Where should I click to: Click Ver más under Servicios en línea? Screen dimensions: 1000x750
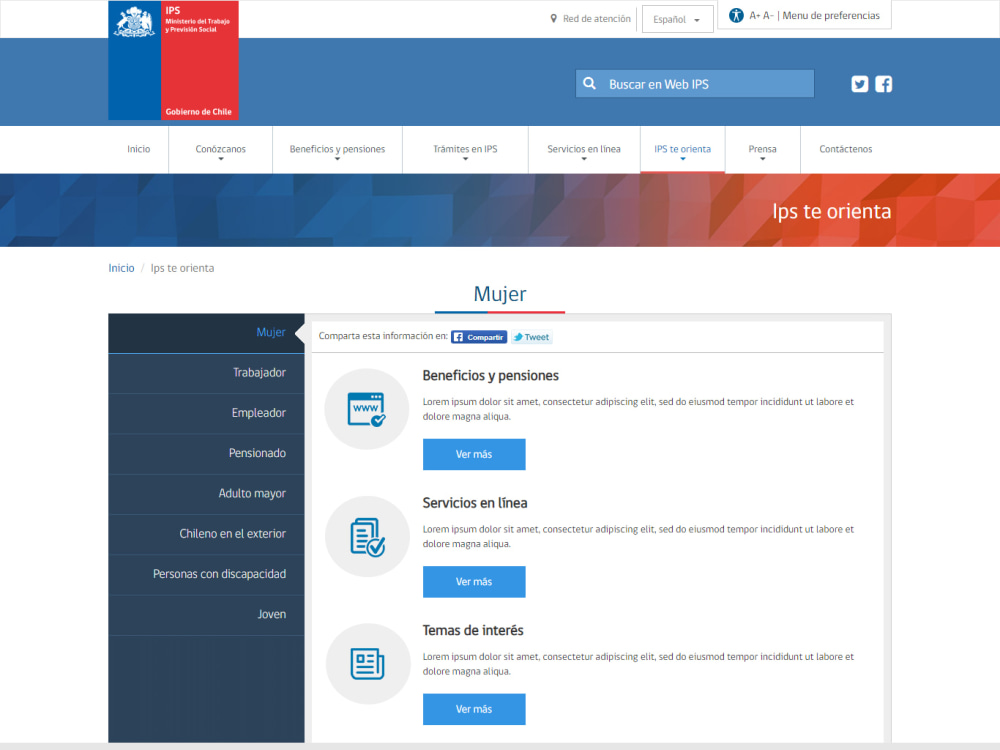tap(474, 582)
